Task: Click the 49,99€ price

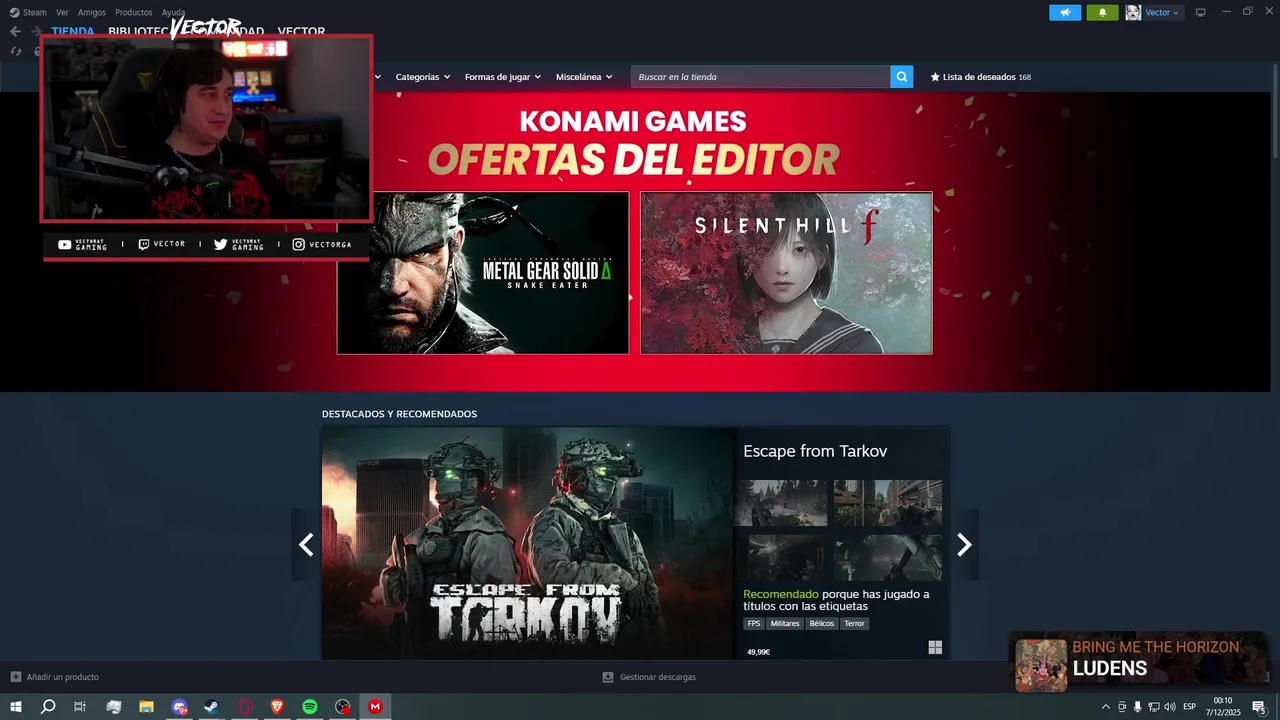Action: [759, 652]
